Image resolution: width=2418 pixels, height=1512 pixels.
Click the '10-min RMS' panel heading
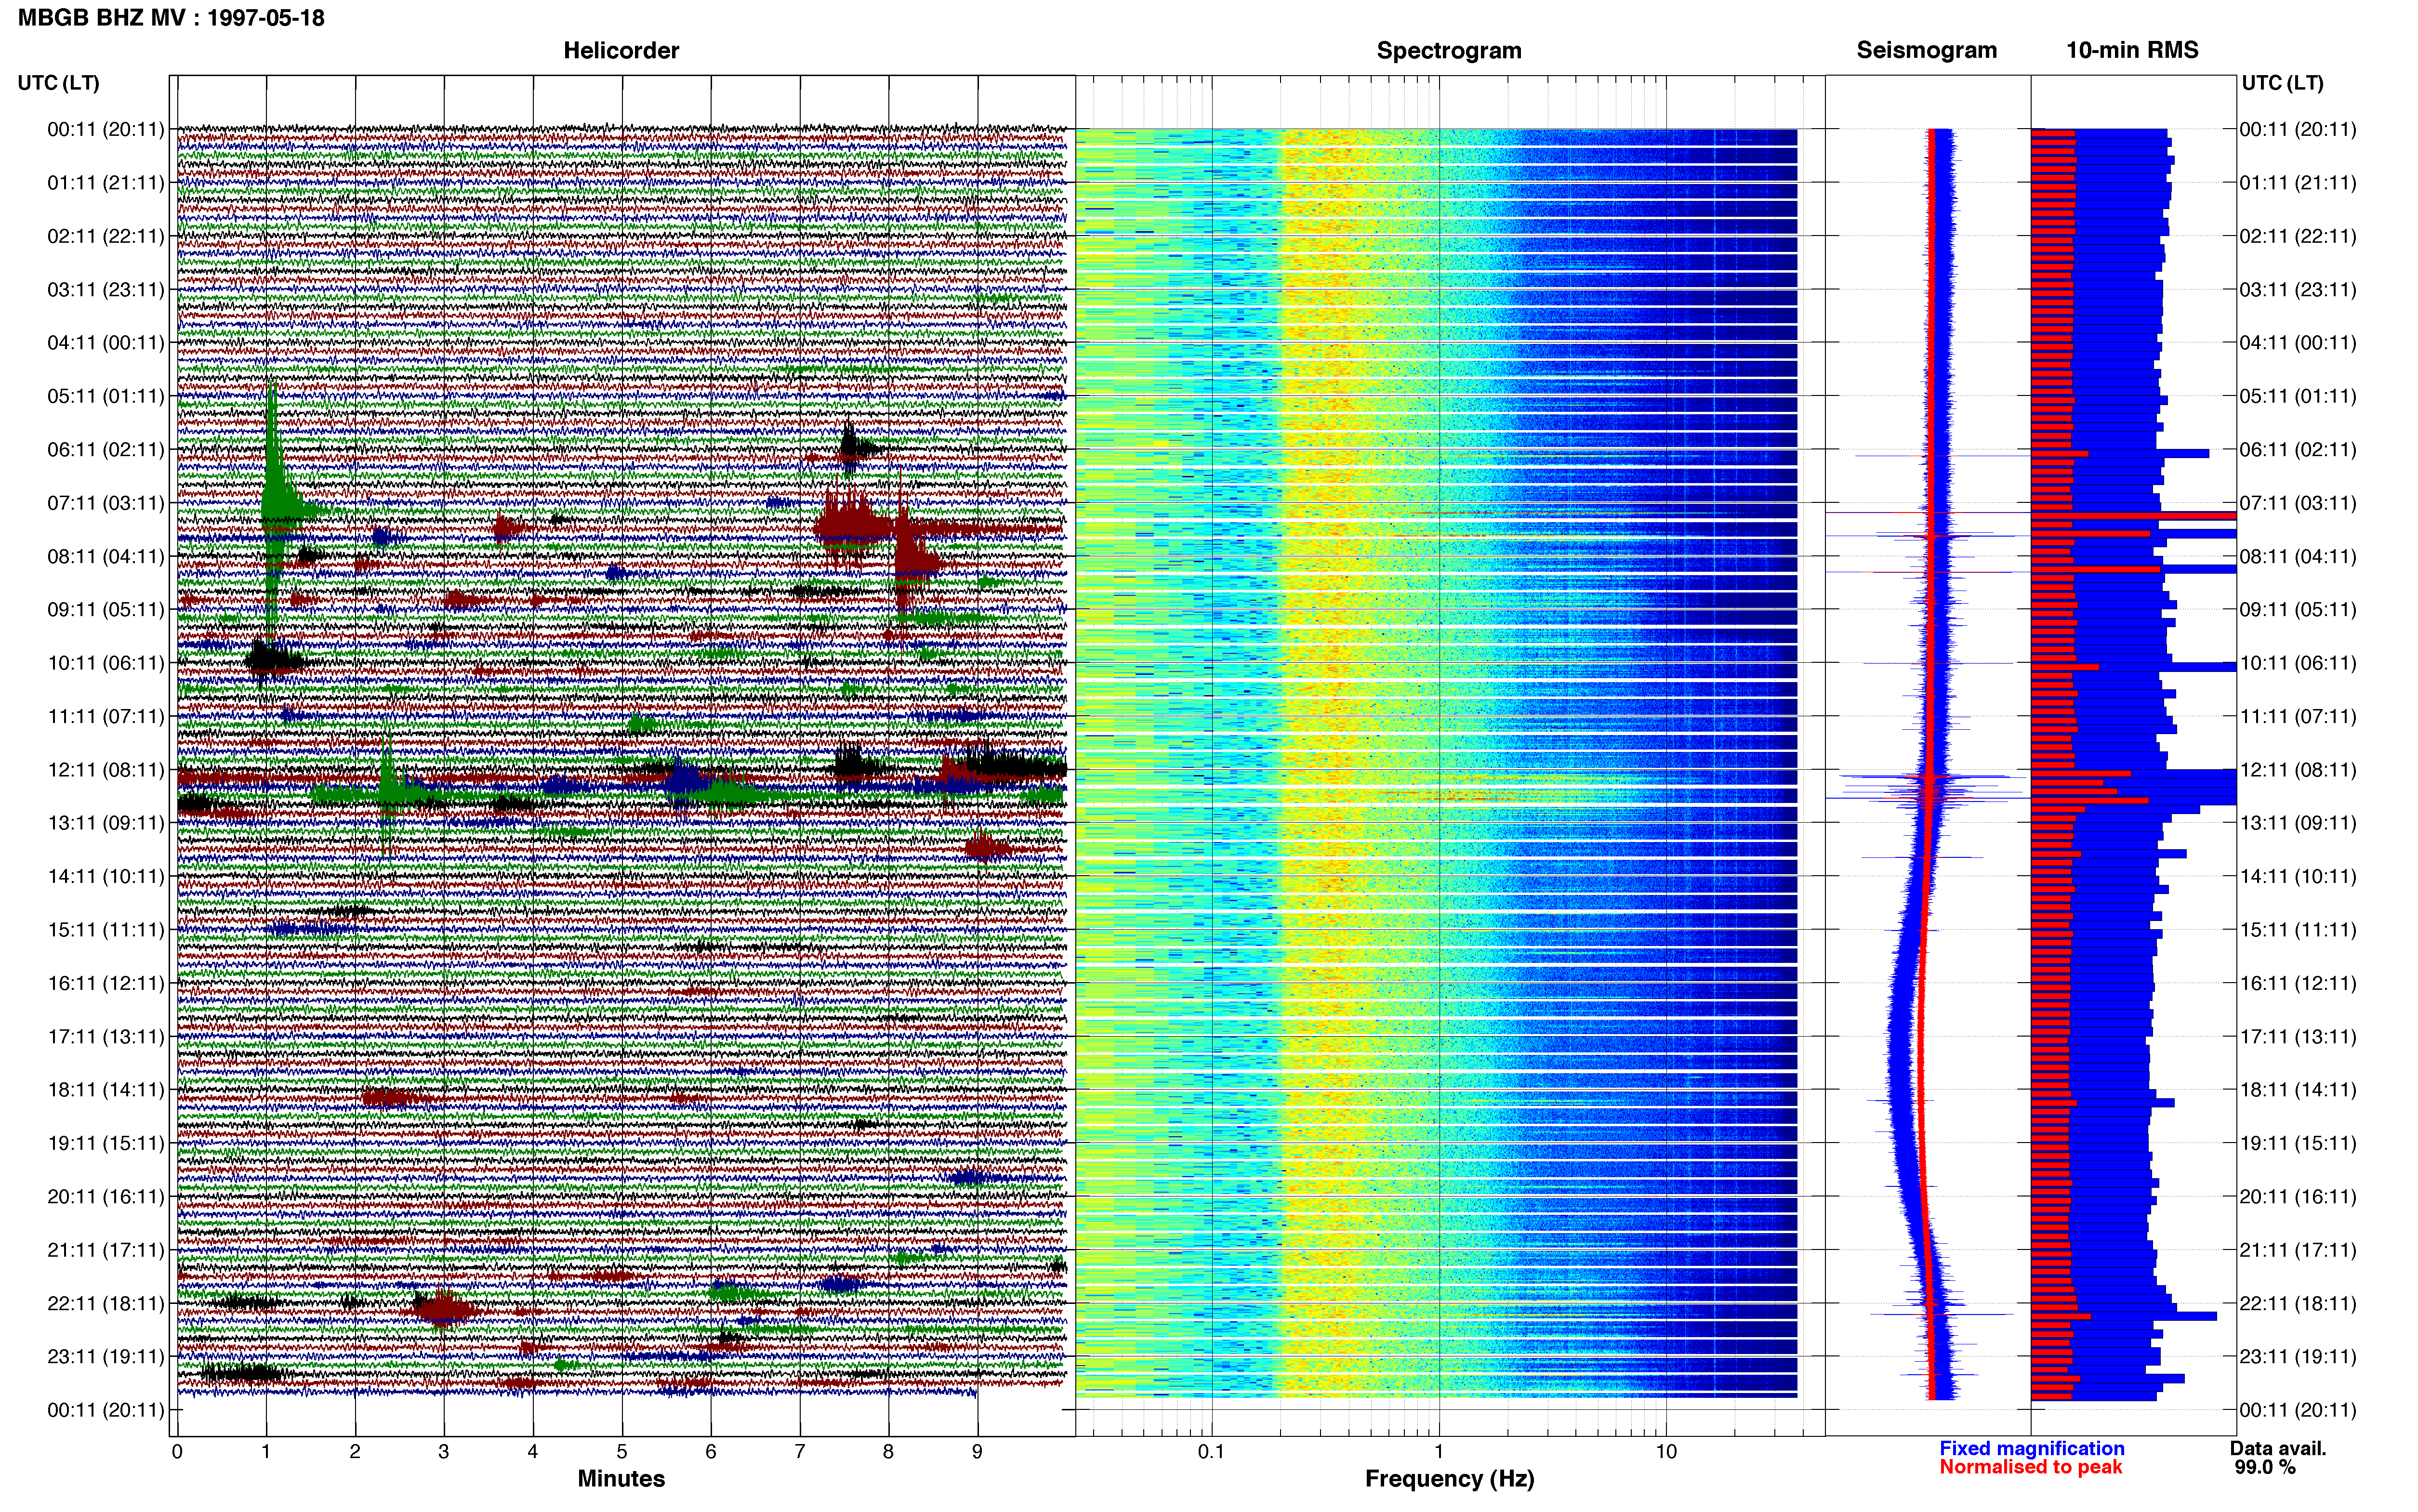pos(2132,51)
